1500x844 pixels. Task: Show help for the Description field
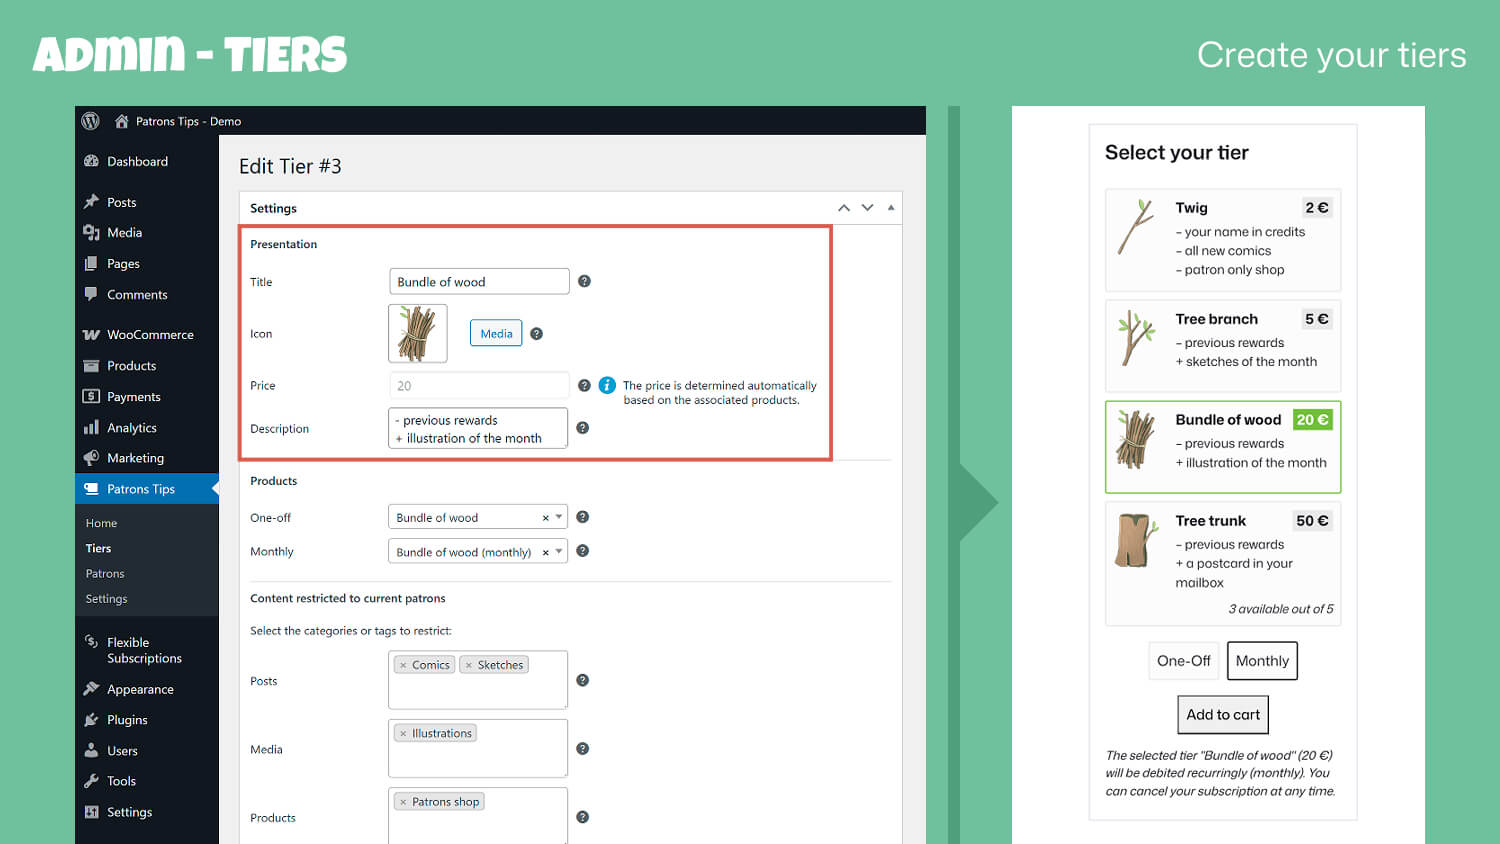point(582,427)
